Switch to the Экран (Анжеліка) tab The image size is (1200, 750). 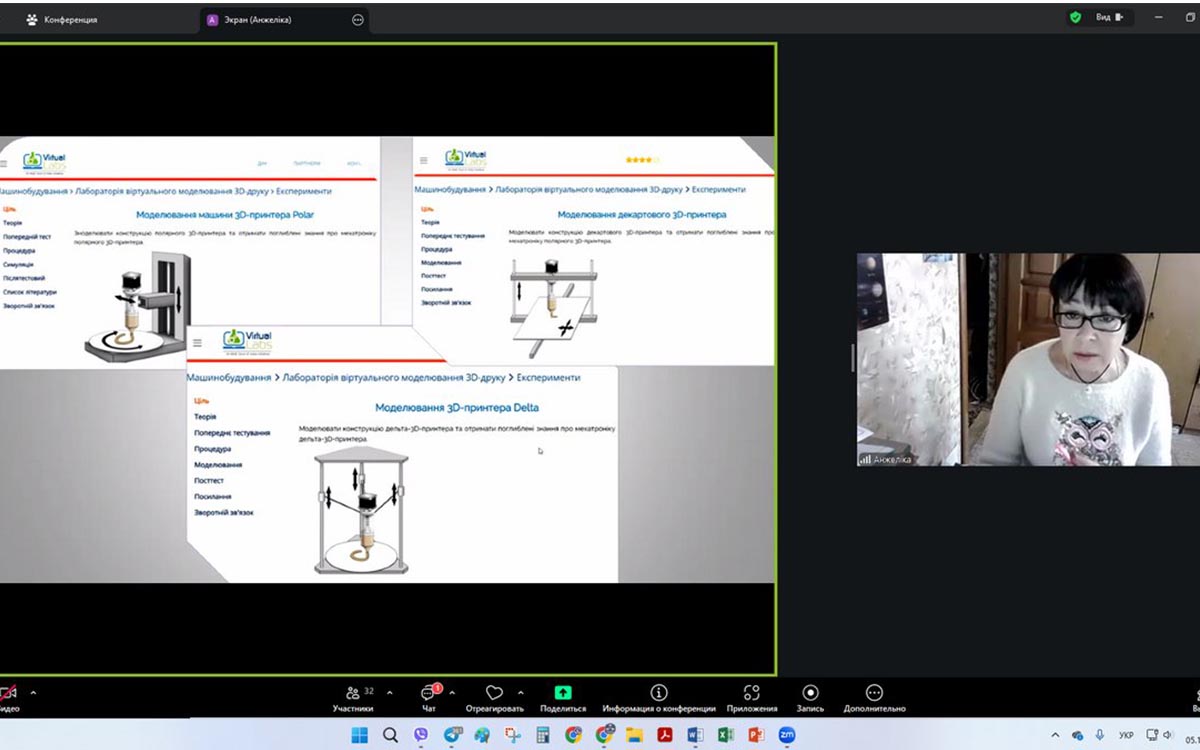pyautogui.click(x=250, y=19)
